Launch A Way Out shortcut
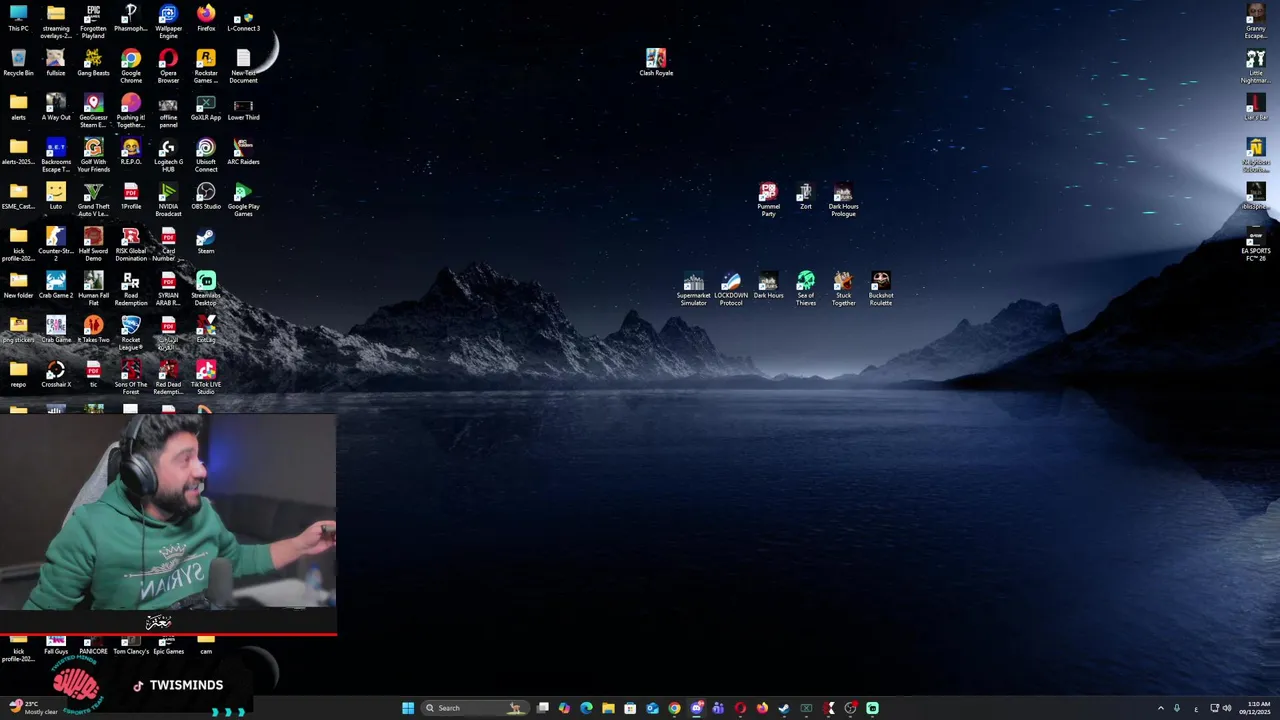1280x720 pixels. point(56,108)
